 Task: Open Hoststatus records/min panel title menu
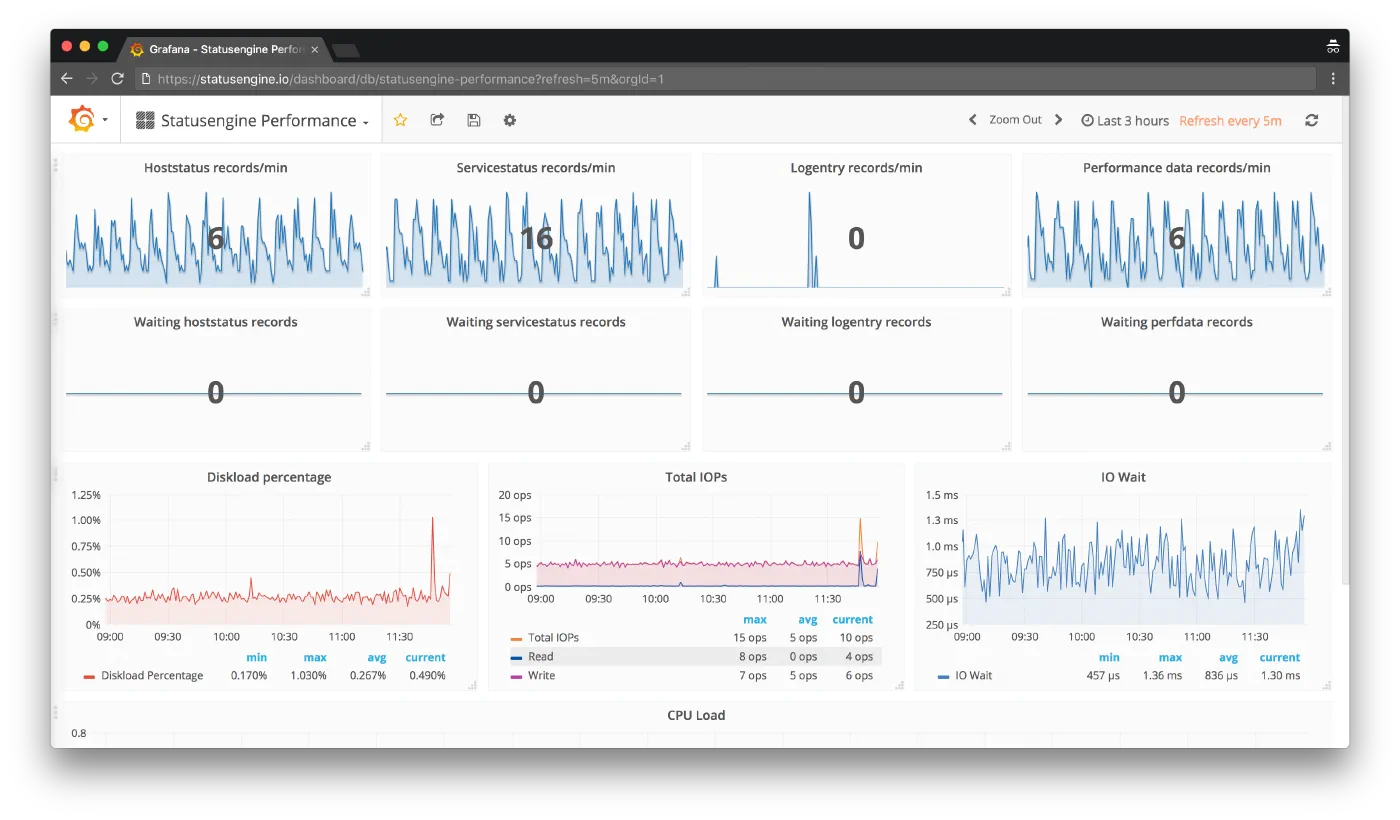215,168
